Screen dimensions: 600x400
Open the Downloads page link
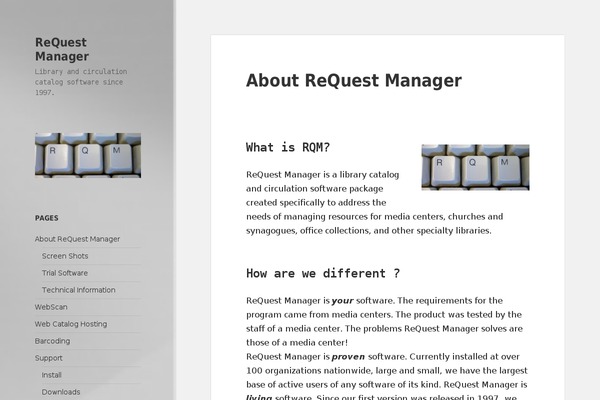coord(61,392)
